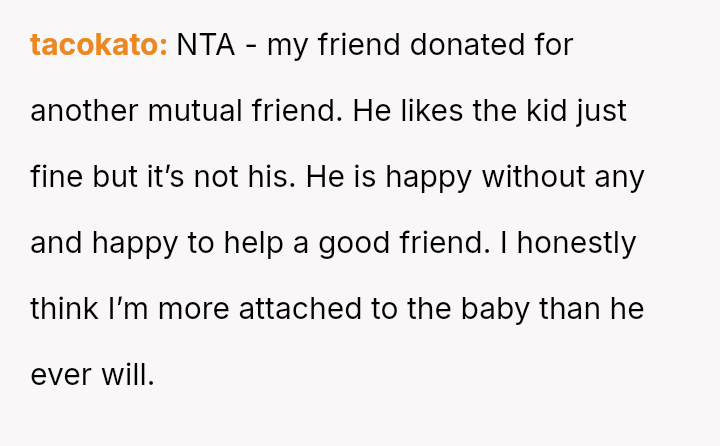Select the text "He likes the kid just"
This screenshot has height=446, width=720.
(x=490, y=111)
